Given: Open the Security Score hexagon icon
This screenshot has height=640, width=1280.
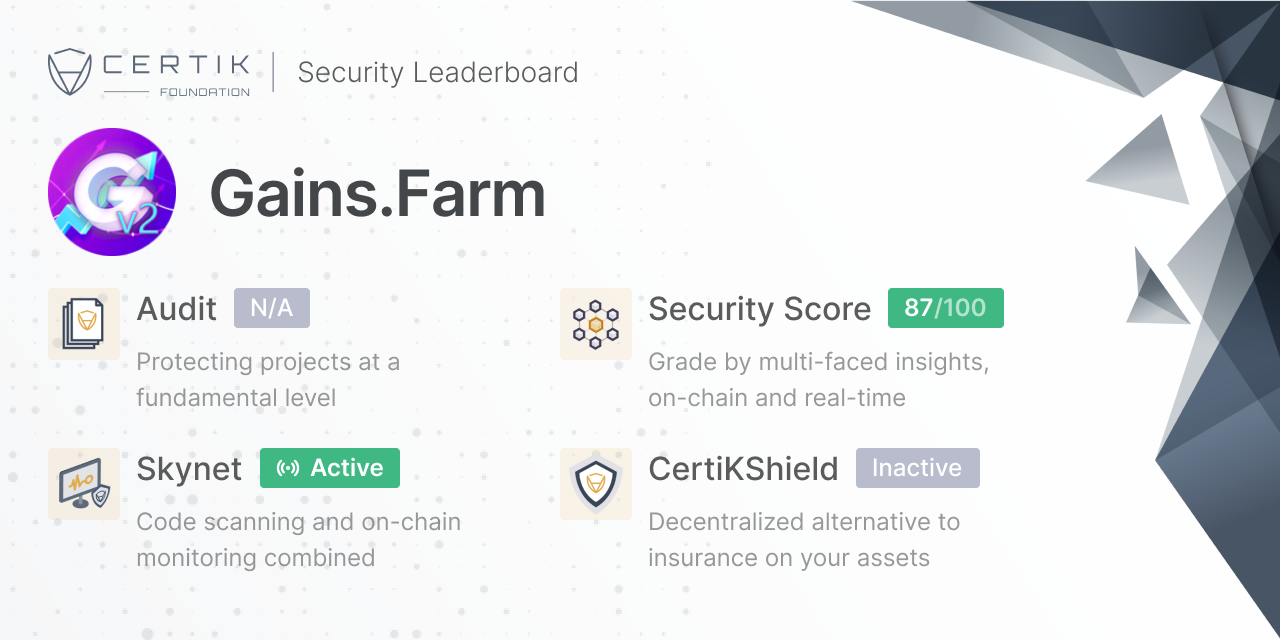Looking at the screenshot, I should 596,324.
